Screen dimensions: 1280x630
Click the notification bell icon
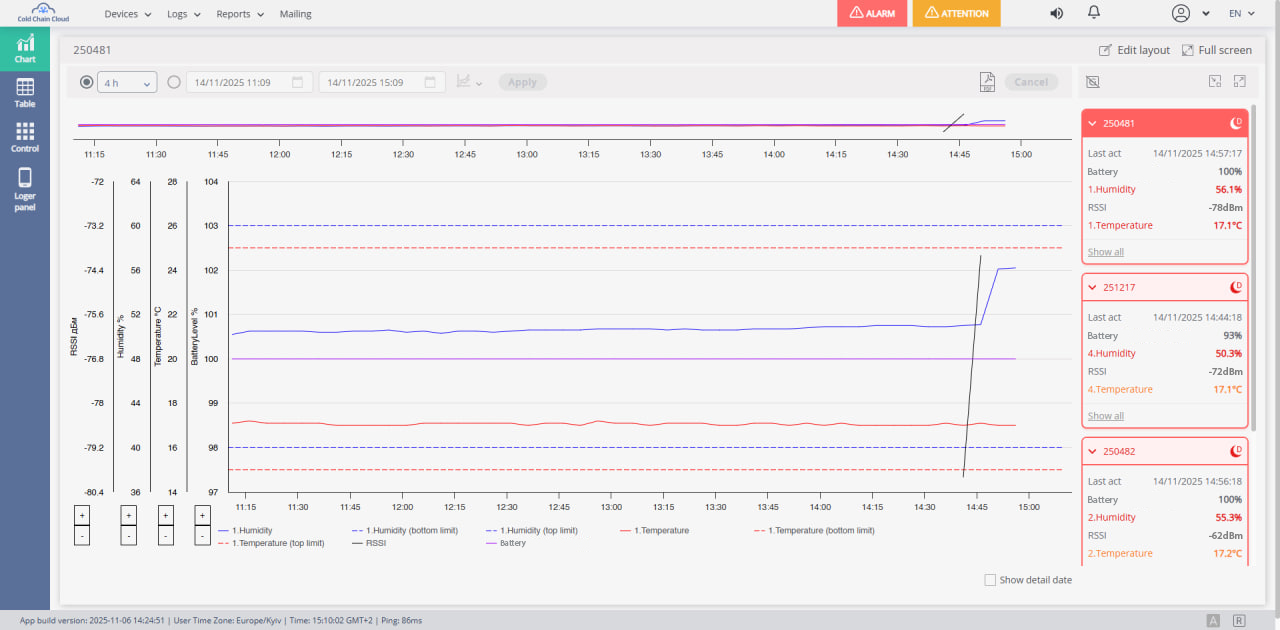[x=1093, y=13]
